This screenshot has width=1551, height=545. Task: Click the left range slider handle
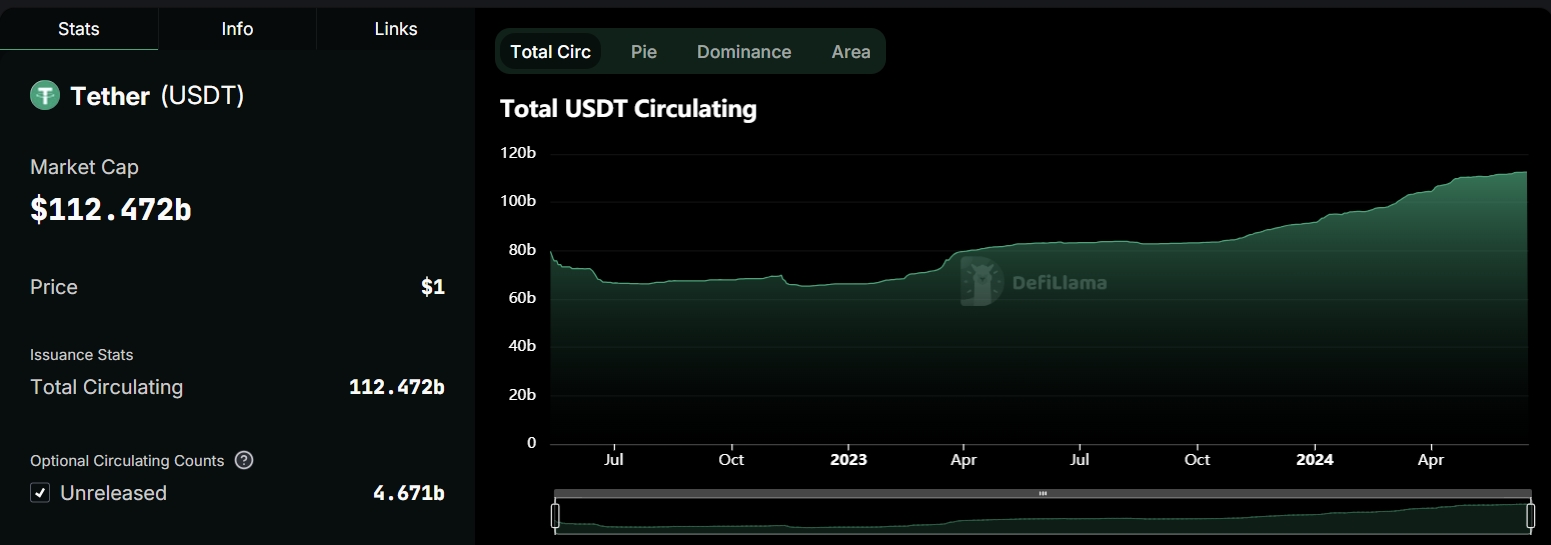pyautogui.click(x=555, y=516)
